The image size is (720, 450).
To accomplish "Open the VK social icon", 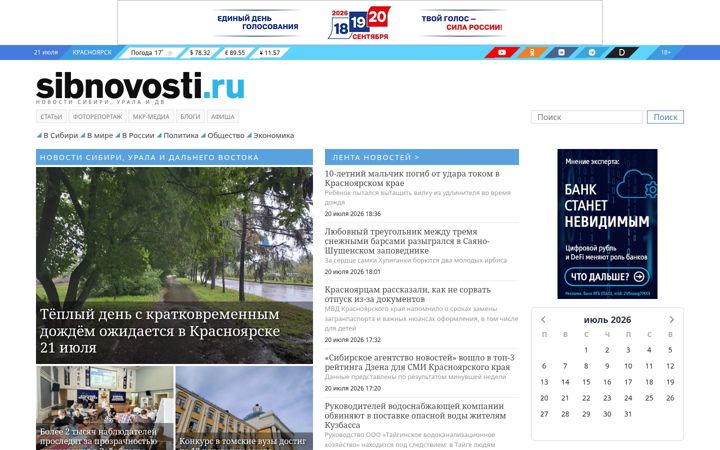I will (561, 52).
